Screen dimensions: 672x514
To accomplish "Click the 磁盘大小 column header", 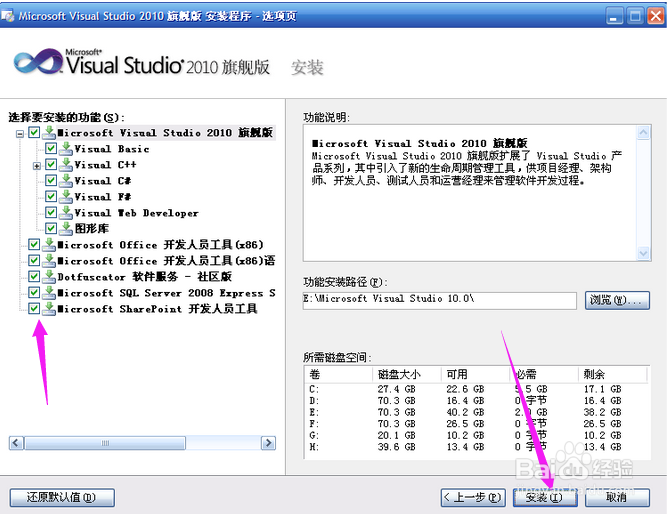I will click(407, 374).
